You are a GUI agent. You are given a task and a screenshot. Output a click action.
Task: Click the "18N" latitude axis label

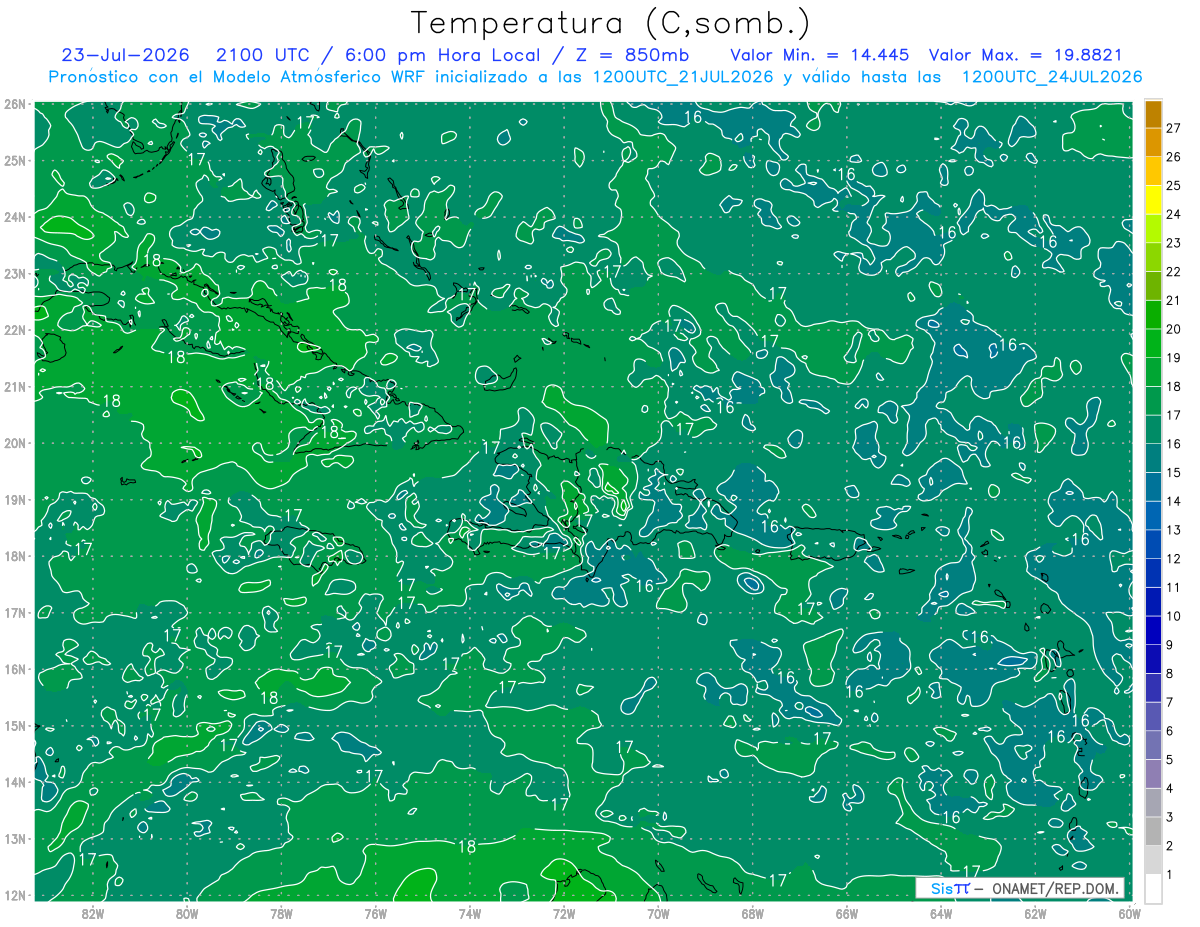click(x=14, y=556)
